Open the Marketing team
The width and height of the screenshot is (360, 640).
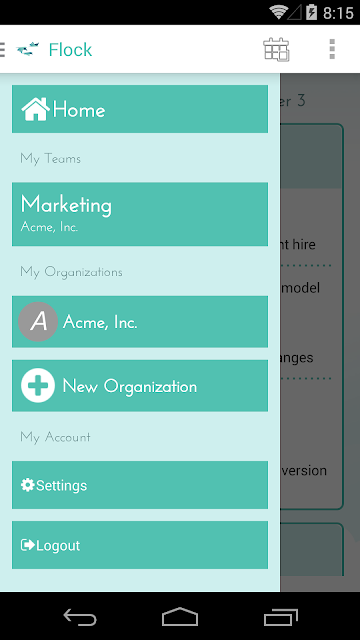pos(140,214)
